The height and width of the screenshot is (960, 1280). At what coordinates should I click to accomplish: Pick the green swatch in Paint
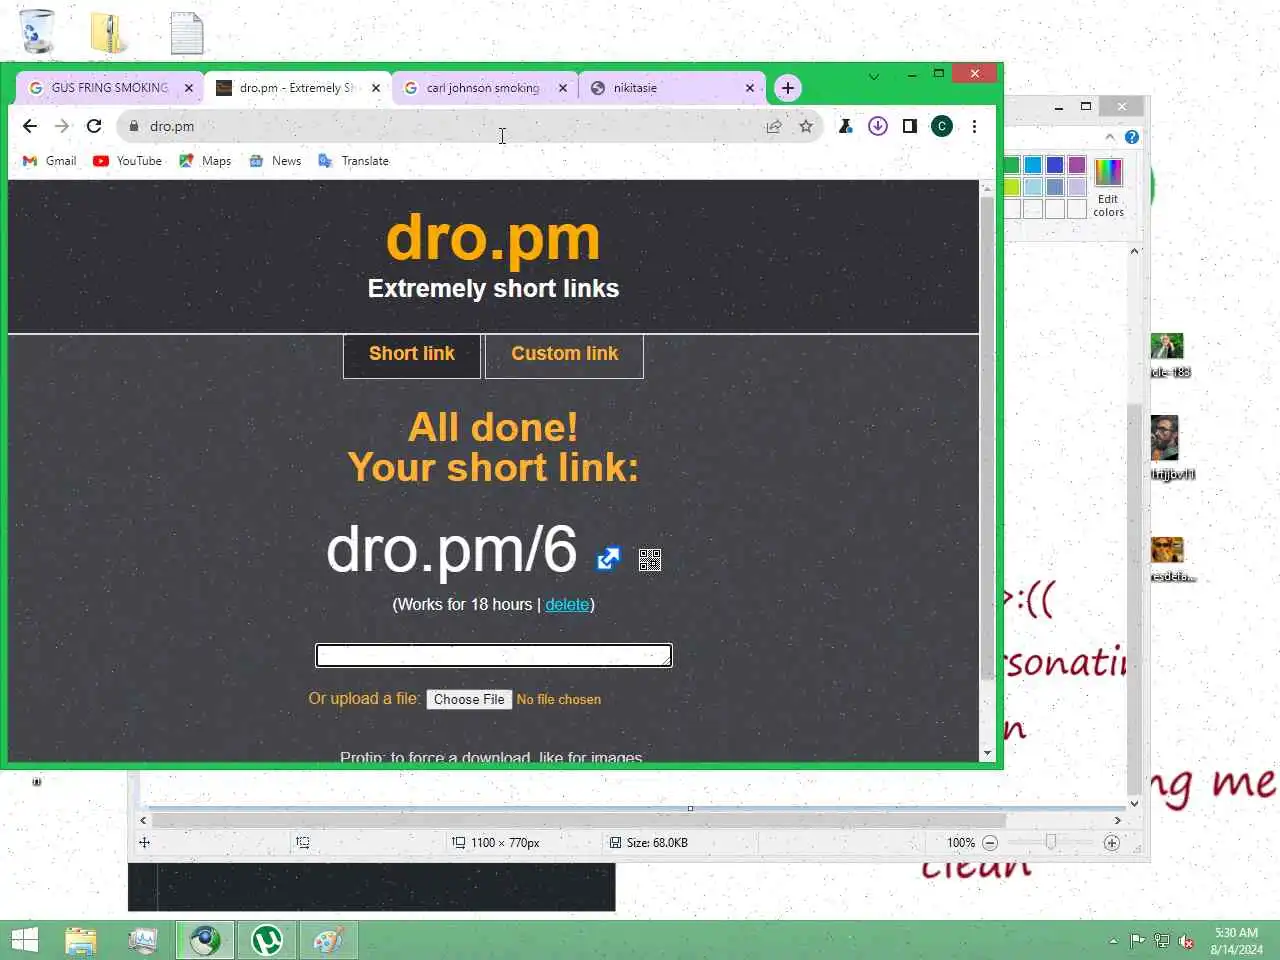click(x=1011, y=165)
